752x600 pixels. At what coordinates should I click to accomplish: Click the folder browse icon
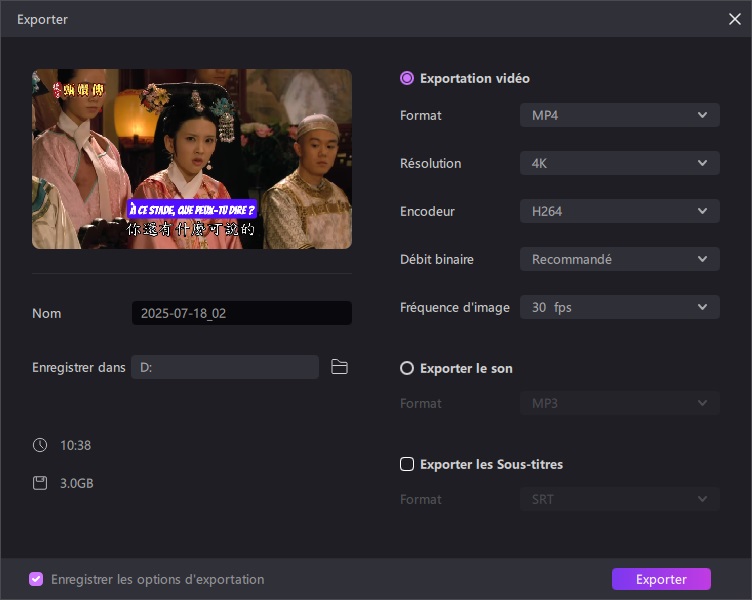pos(339,367)
